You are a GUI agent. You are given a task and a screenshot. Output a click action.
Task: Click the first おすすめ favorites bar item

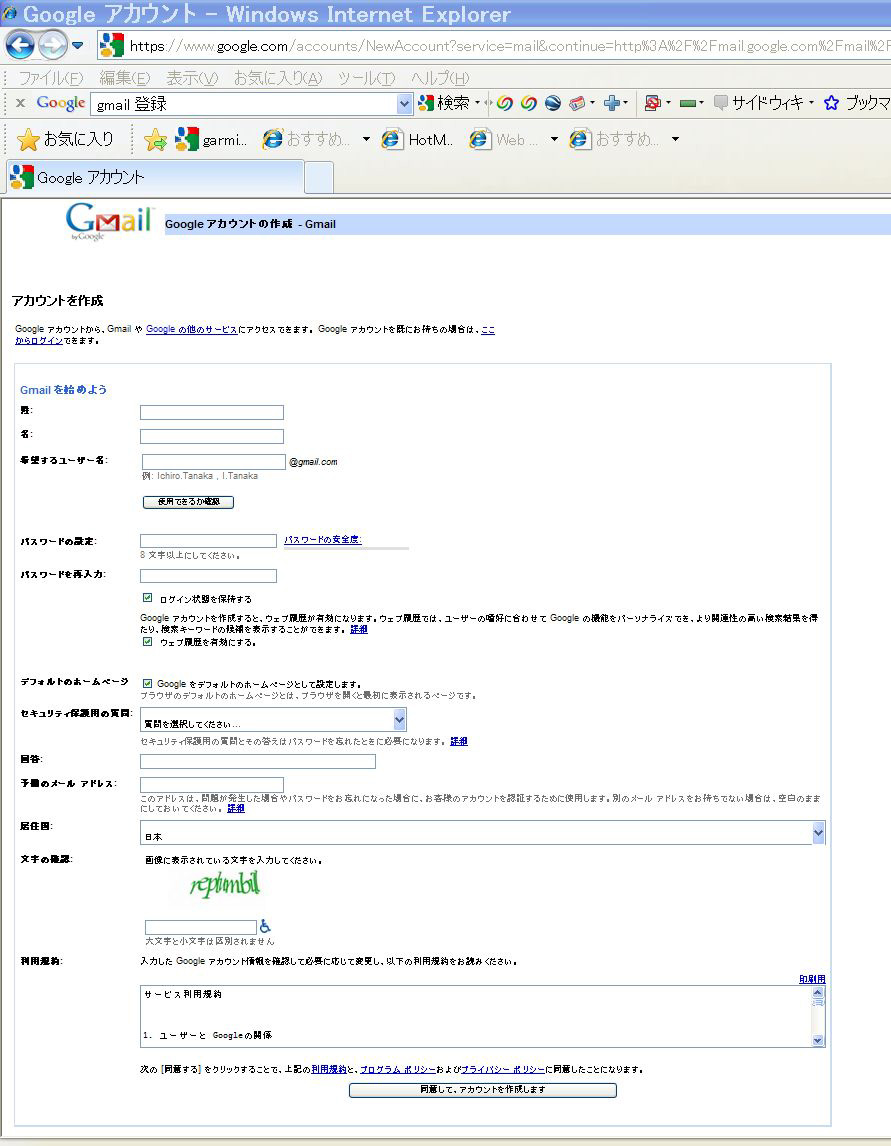306,139
